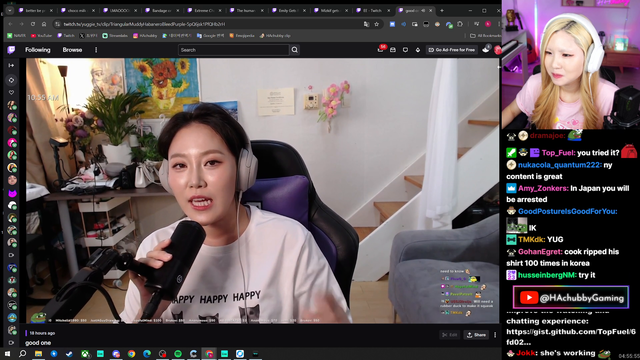640x360 pixels.
Task: Click Top_Fuel username in chat overlay
Action: (x=558, y=153)
